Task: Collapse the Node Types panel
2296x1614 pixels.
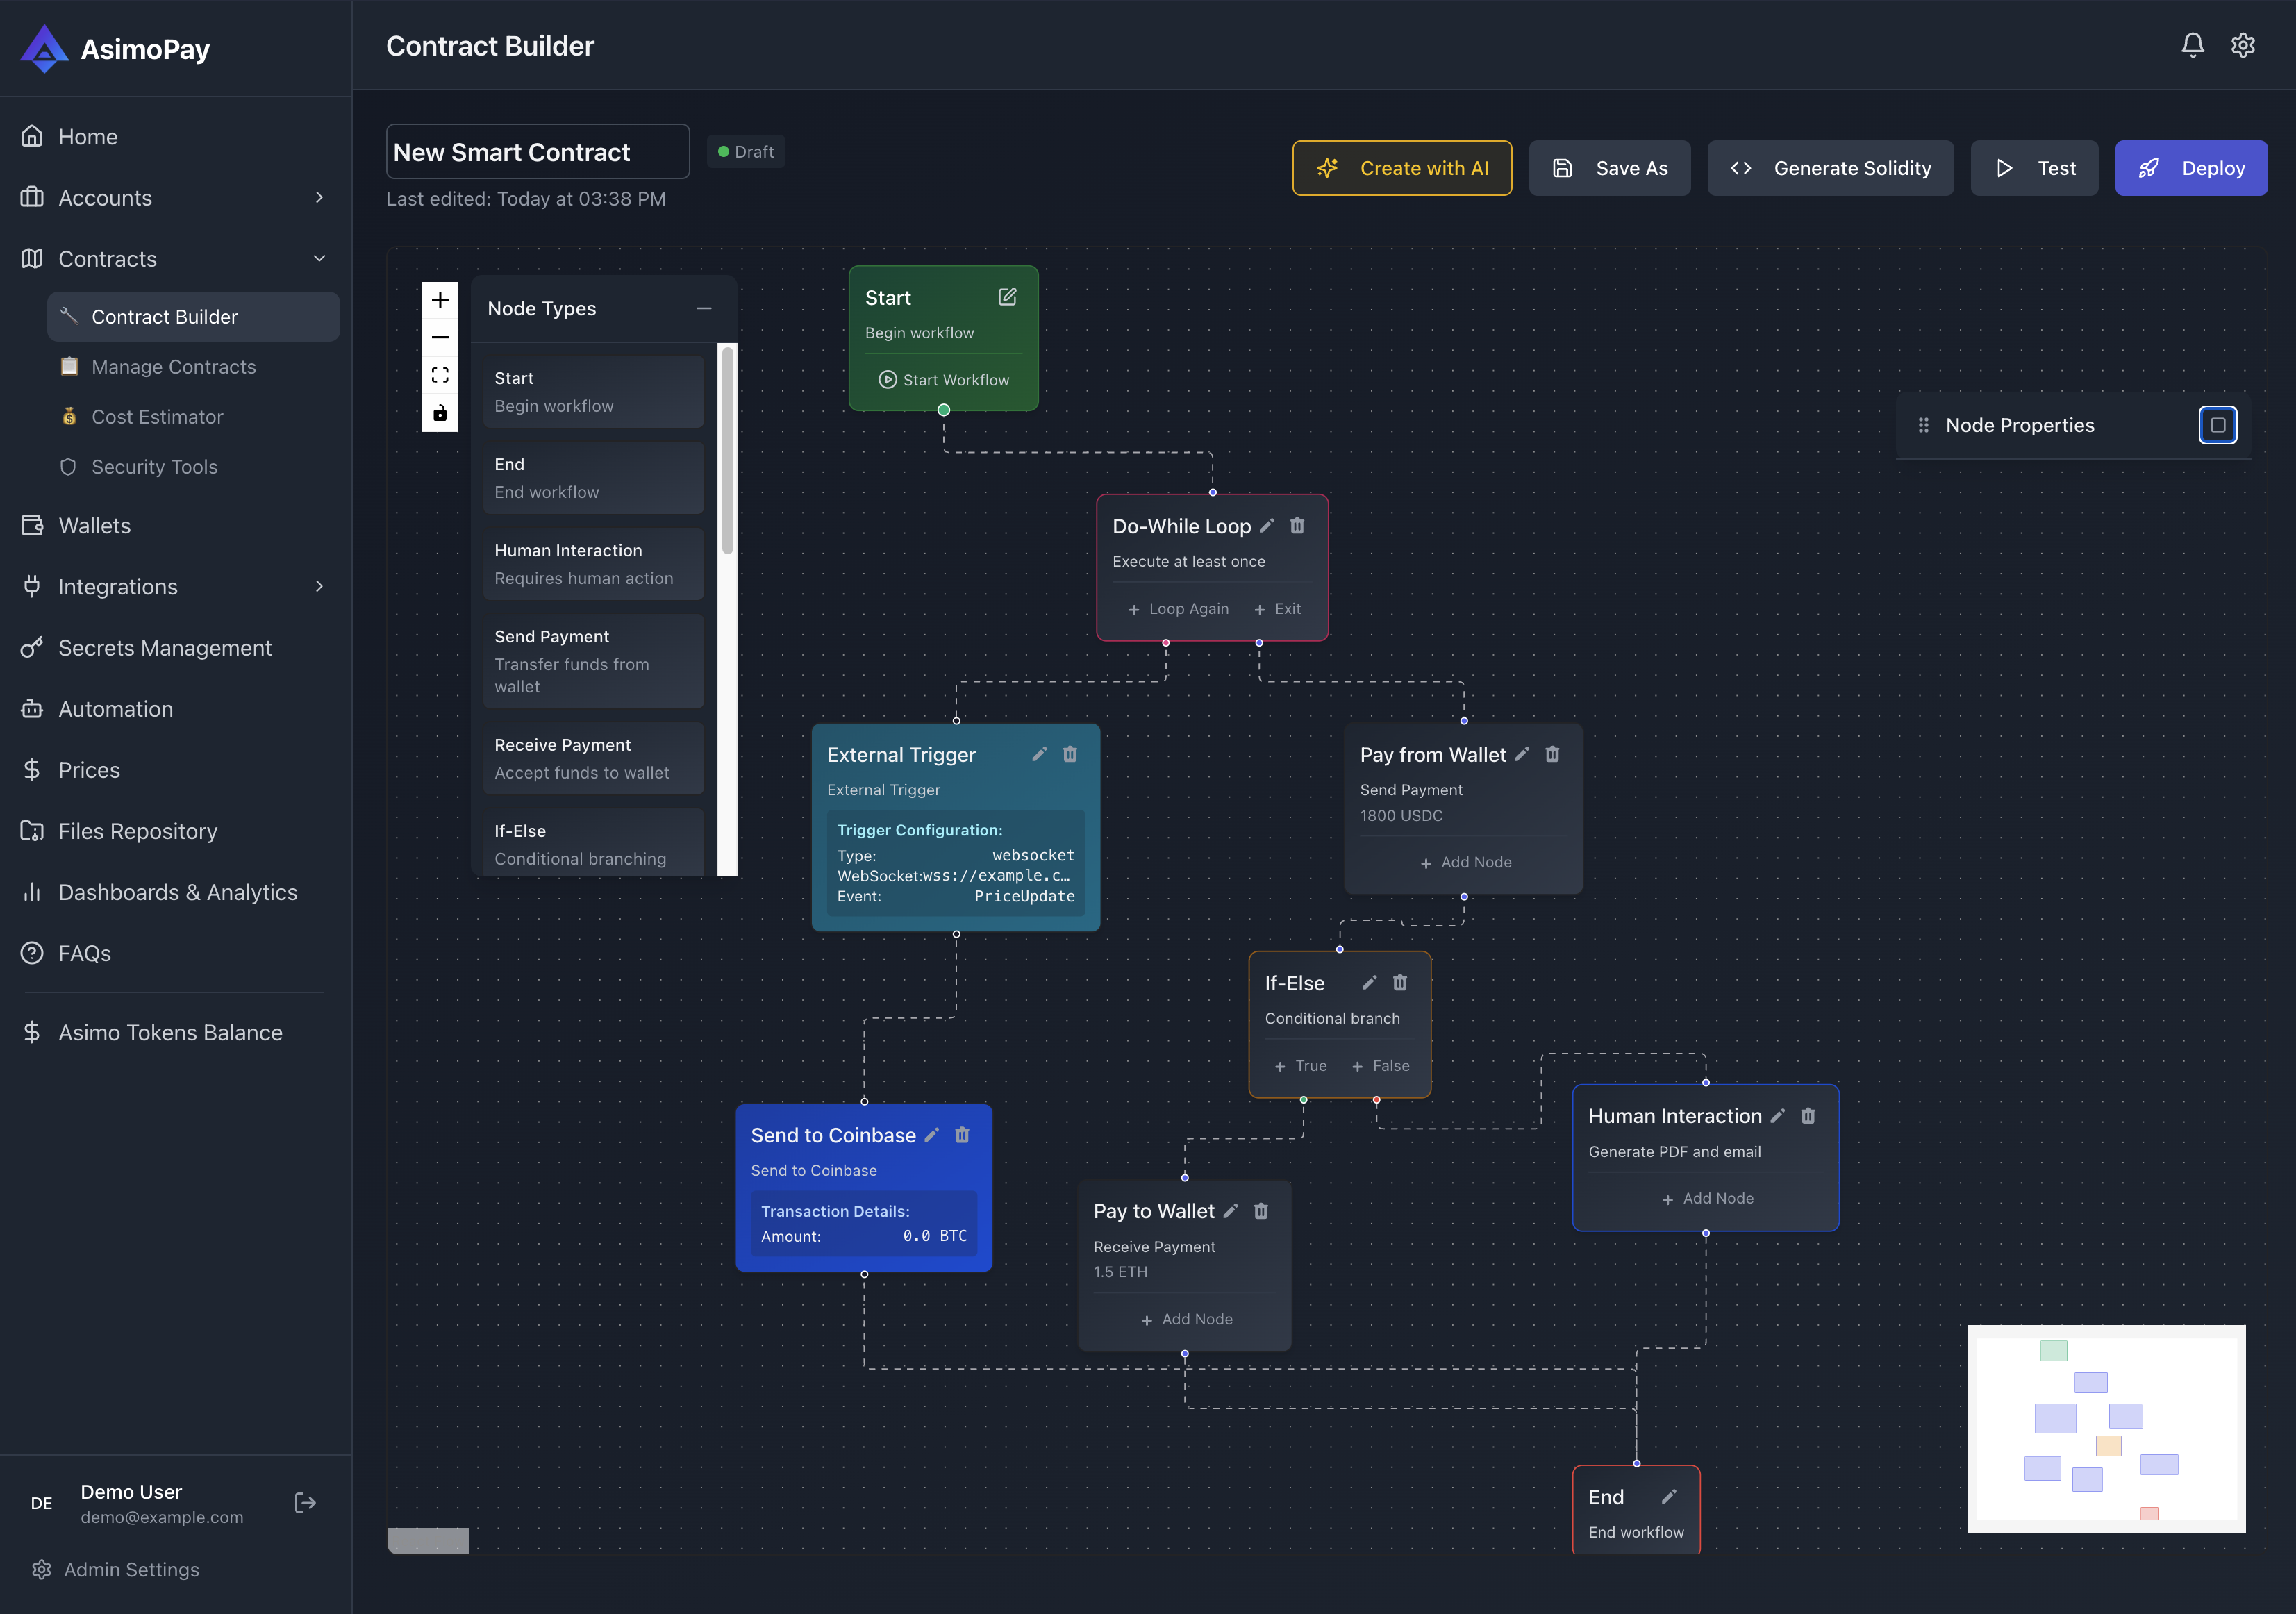Action: tap(704, 308)
